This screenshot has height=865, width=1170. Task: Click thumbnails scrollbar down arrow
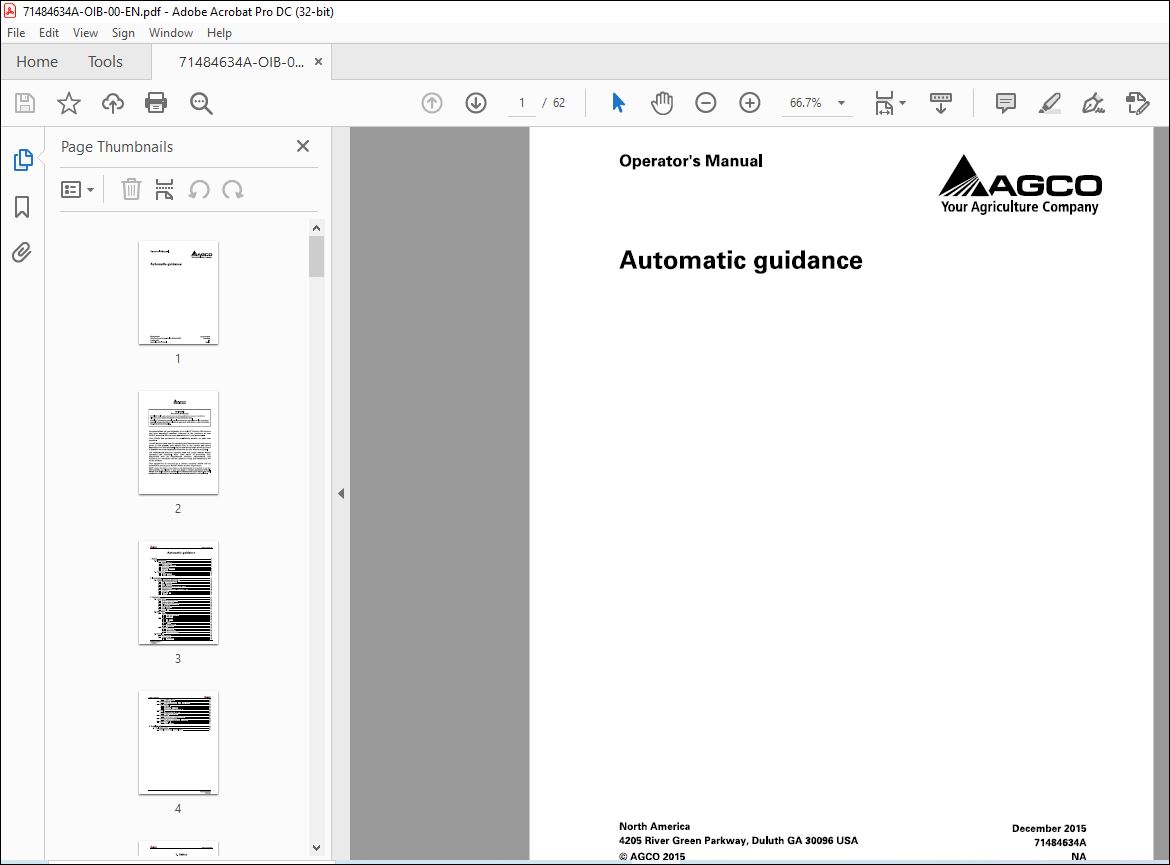click(316, 848)
